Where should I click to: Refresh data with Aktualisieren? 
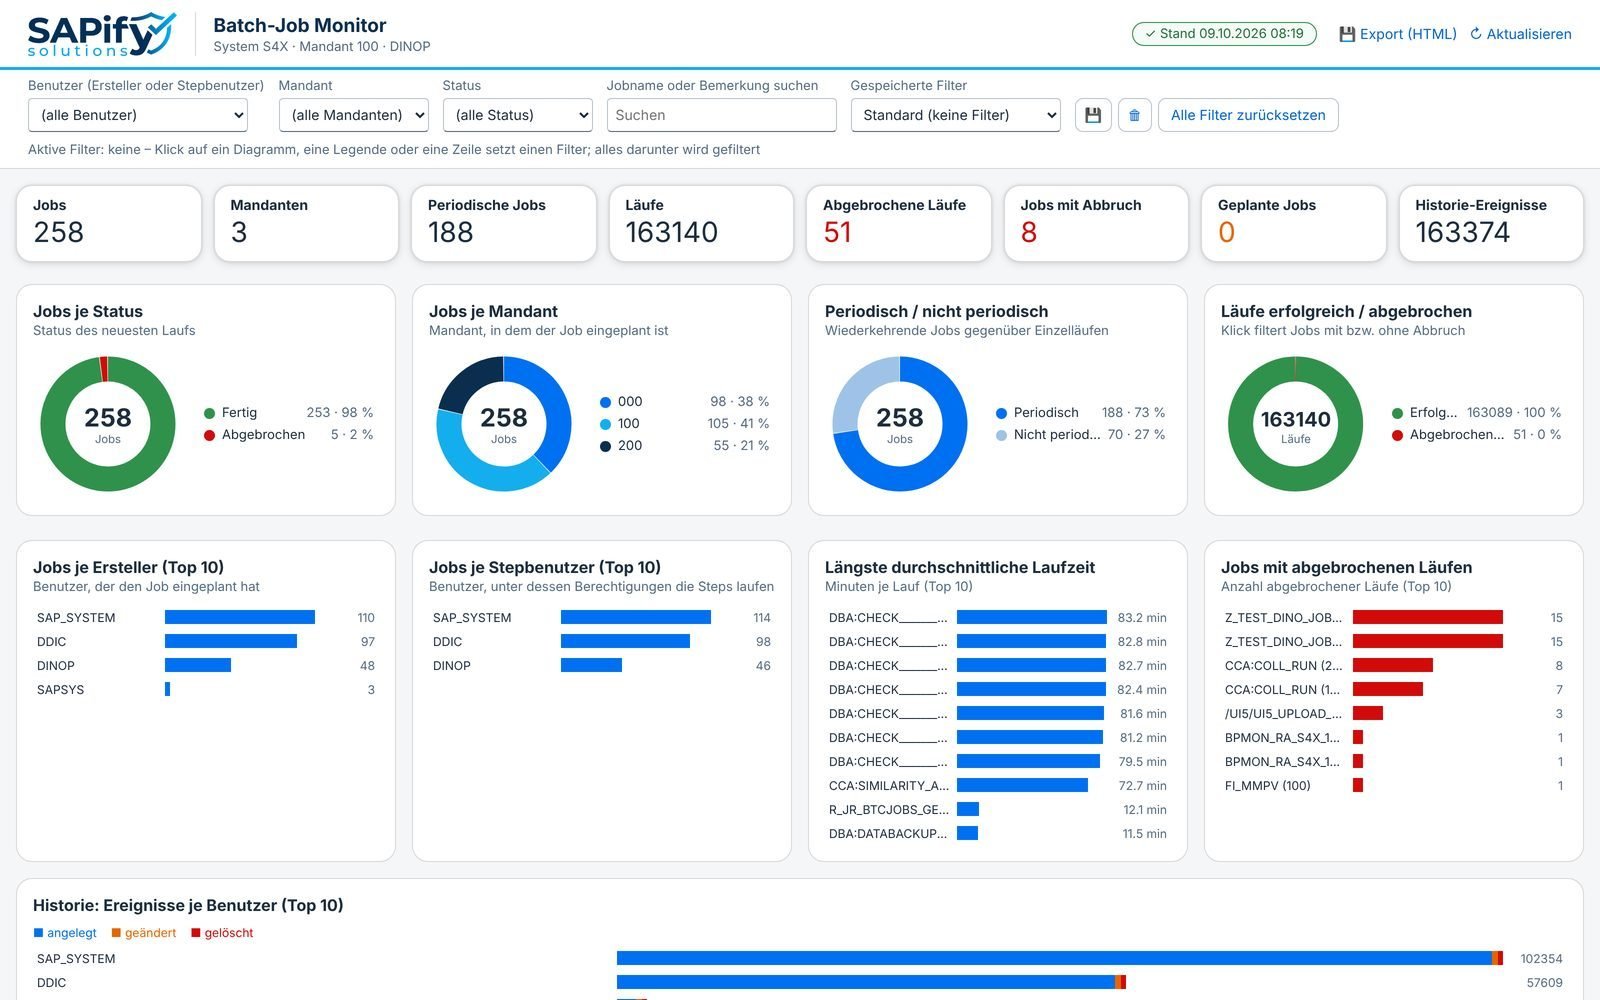coord(1520,34)
